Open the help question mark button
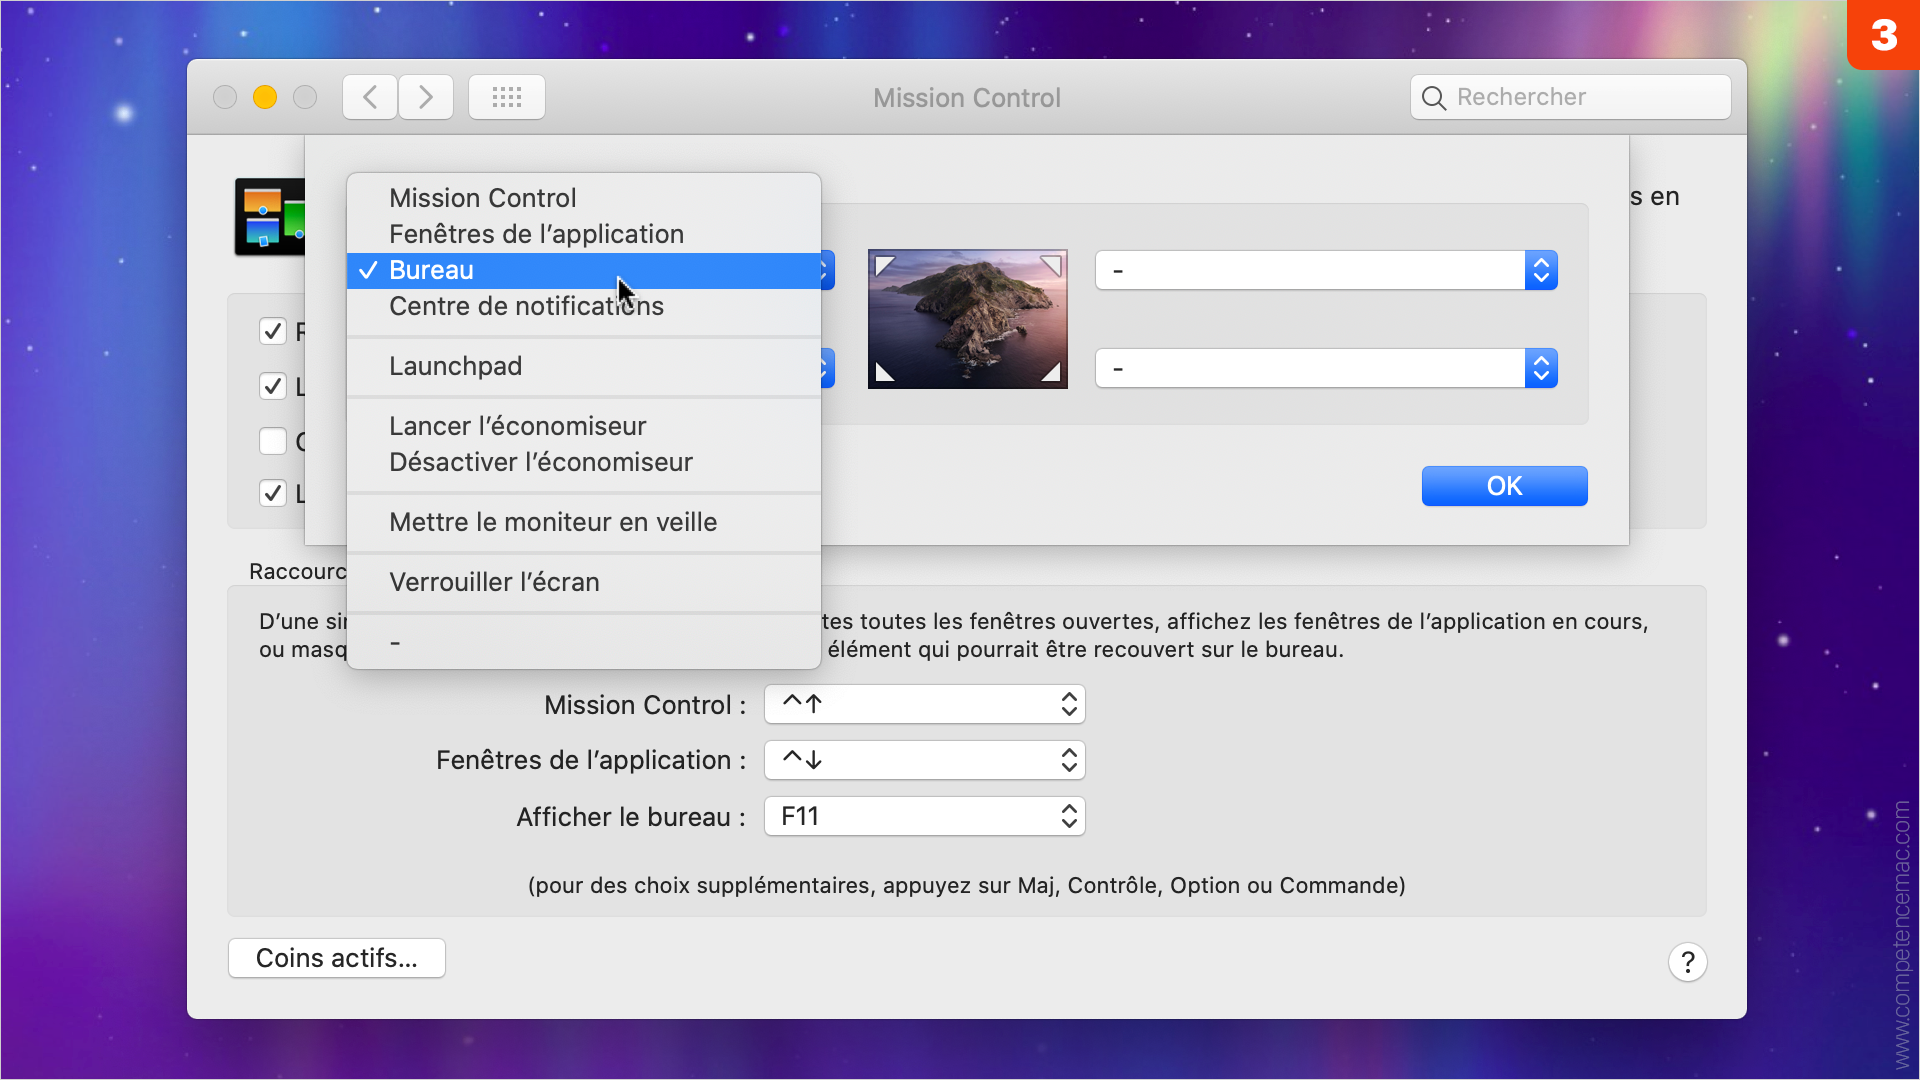Viewport: 1920px width, 1080px height. [x=1687, y=962]
